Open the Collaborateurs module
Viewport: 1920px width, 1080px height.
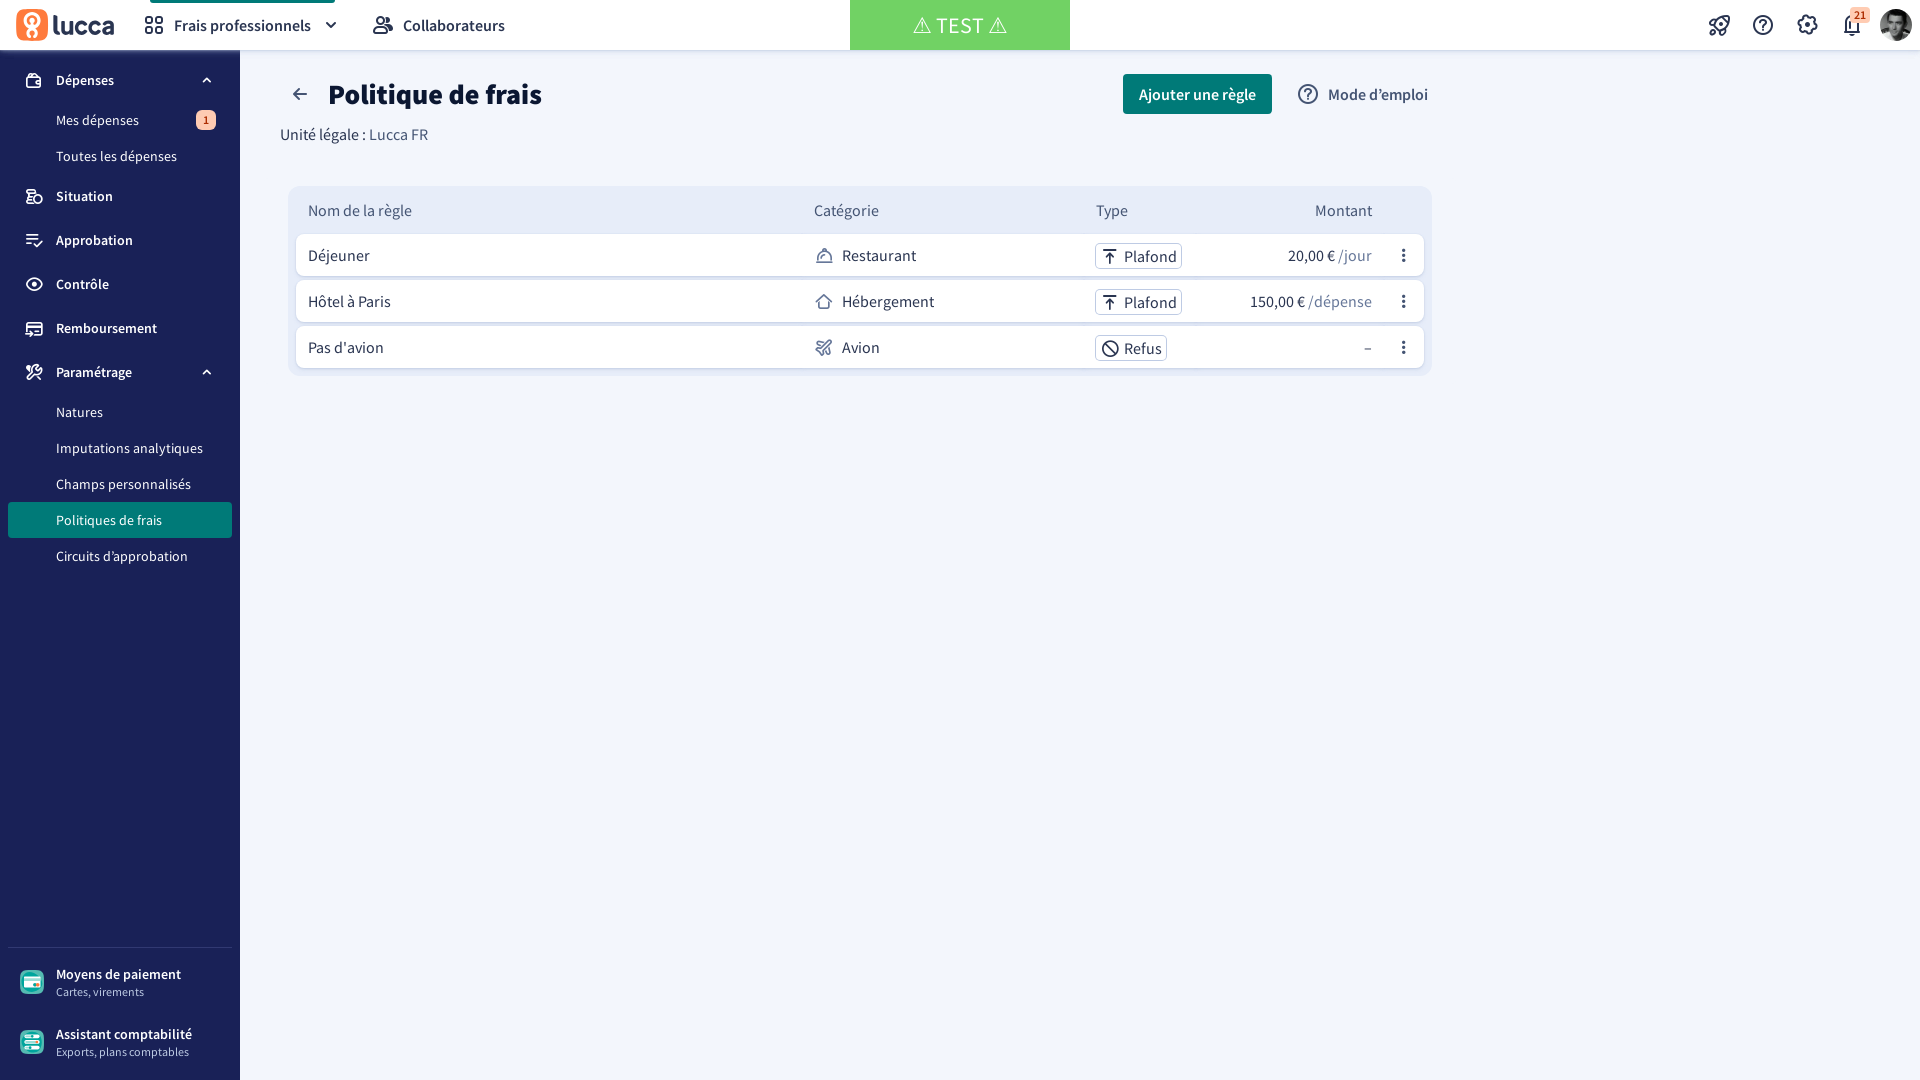point(438,25)
